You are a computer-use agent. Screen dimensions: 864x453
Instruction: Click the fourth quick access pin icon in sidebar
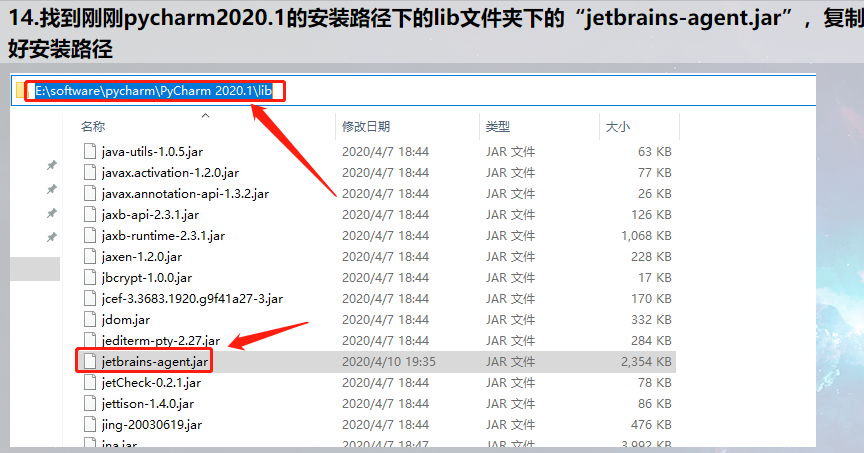[x=52, y=237]
